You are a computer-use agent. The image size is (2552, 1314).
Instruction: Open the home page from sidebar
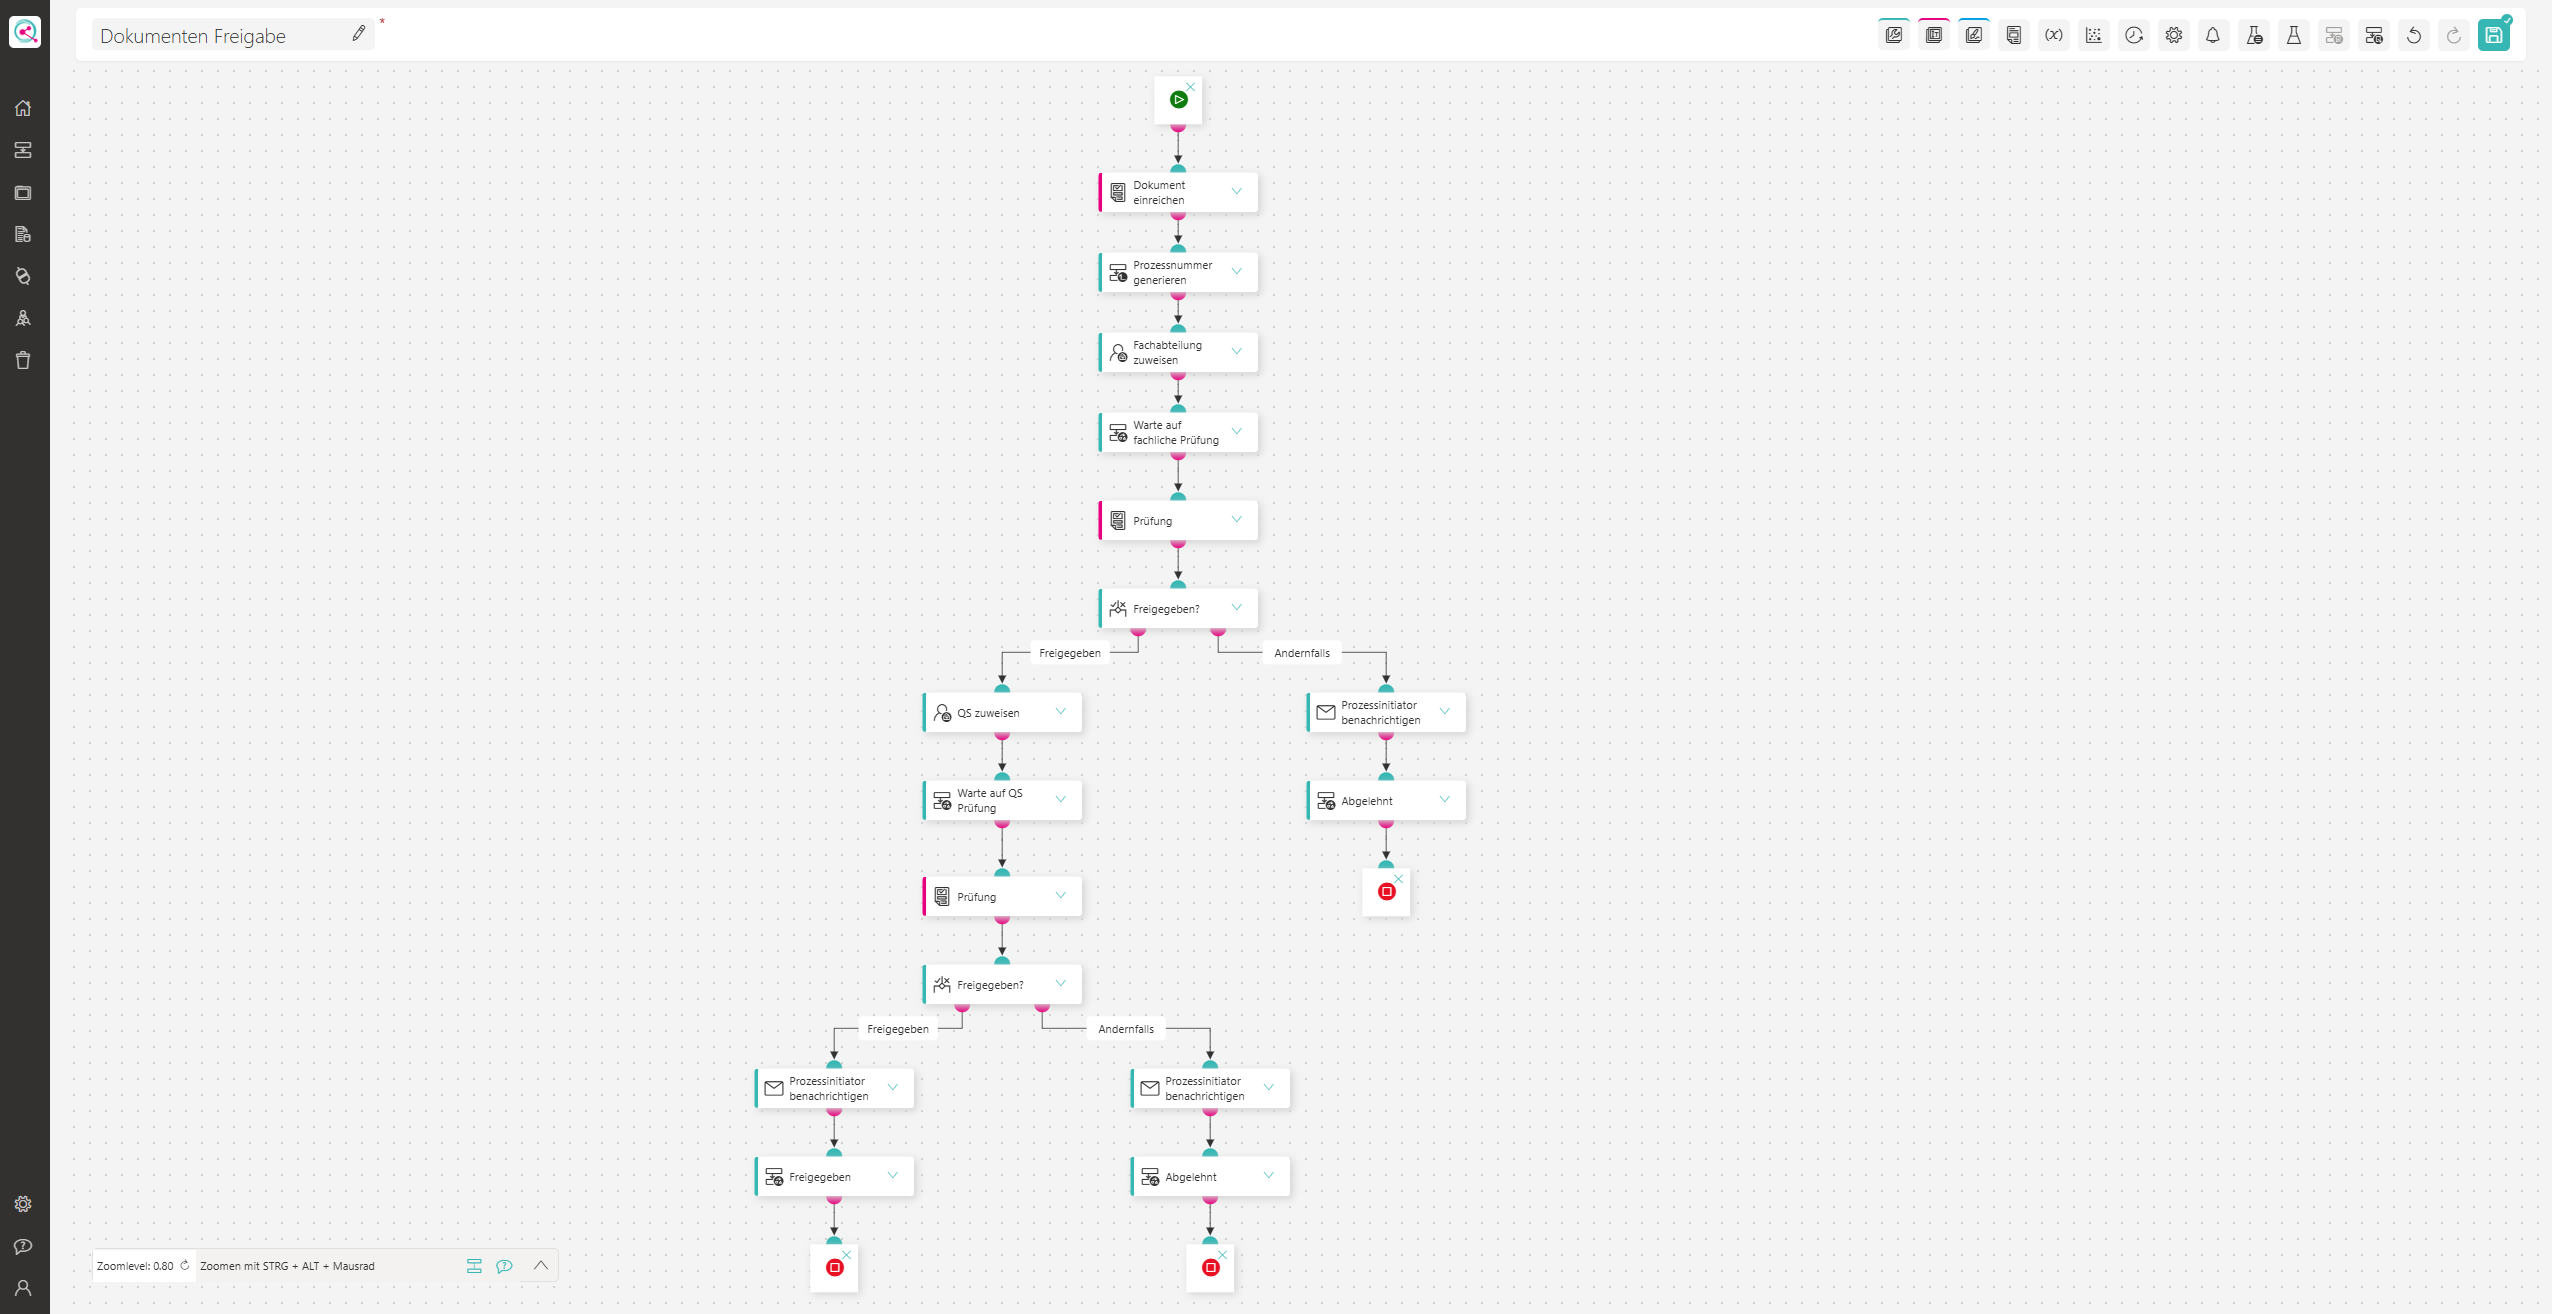23,108
